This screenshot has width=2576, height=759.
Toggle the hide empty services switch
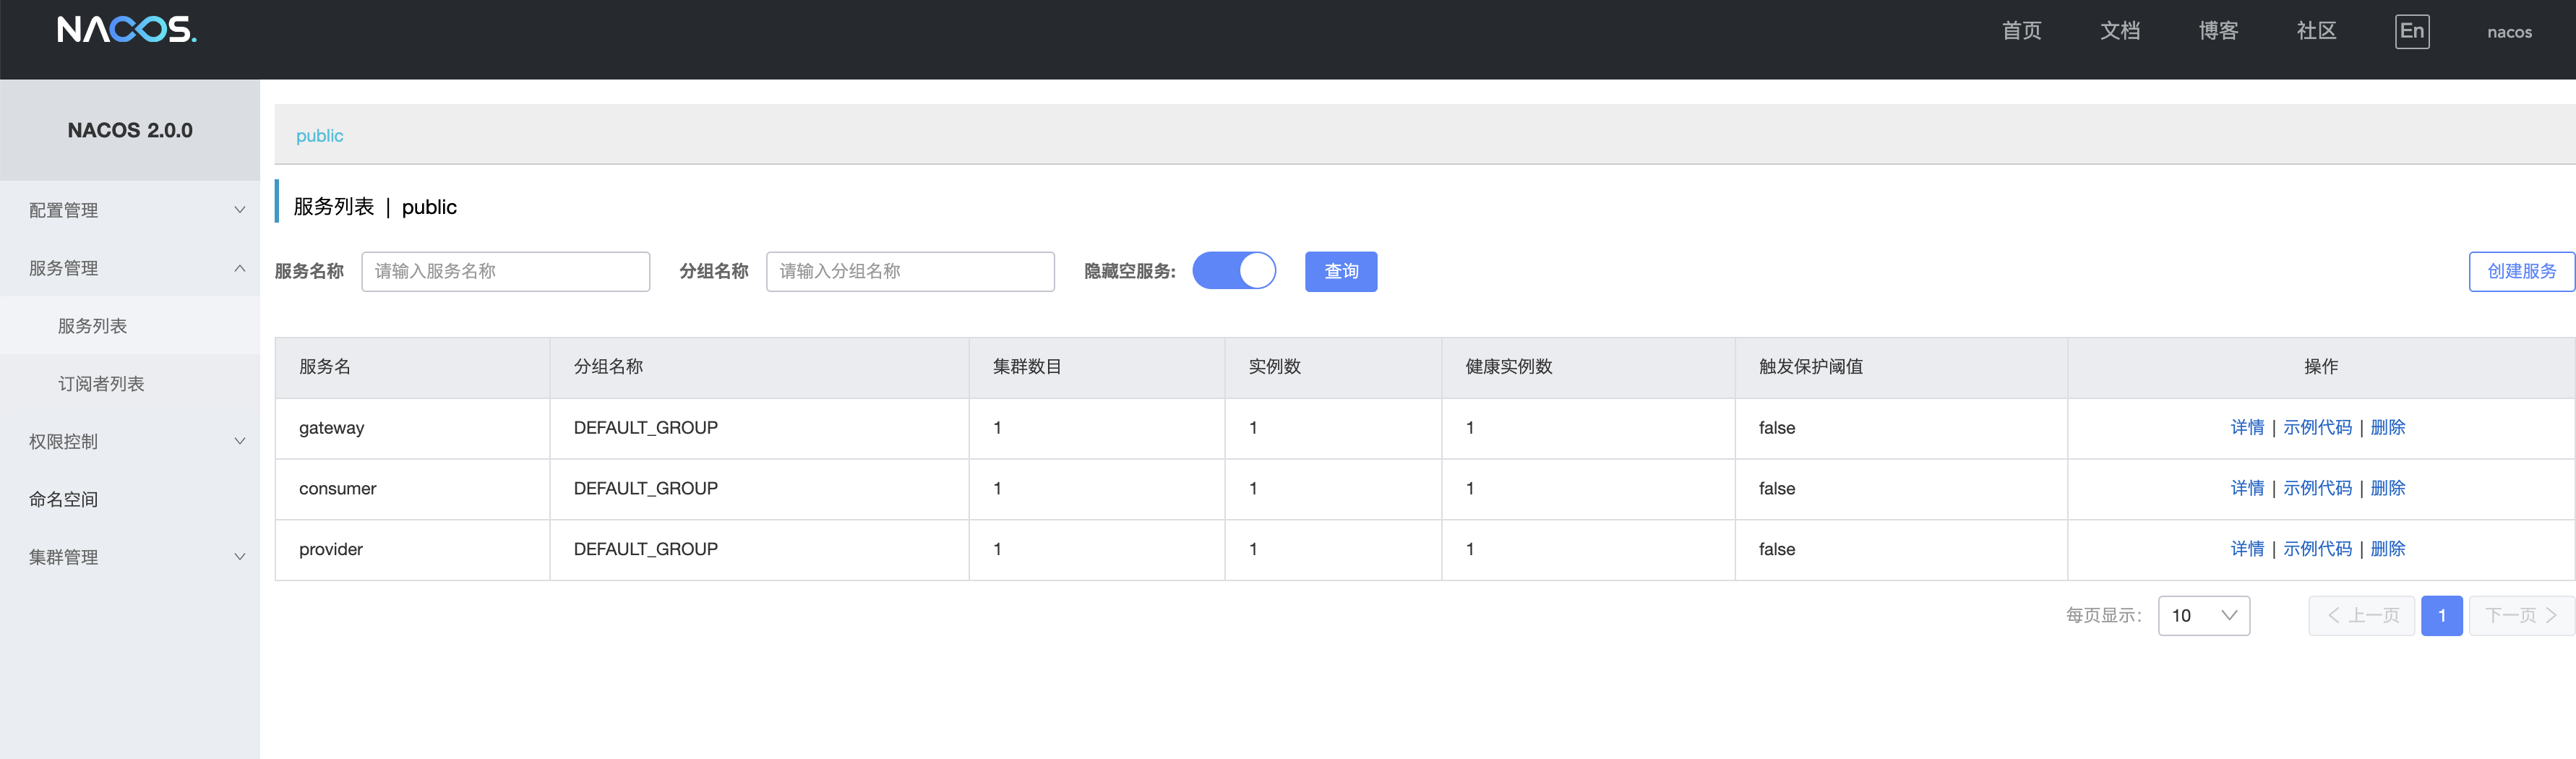(x=1233, y=271)
